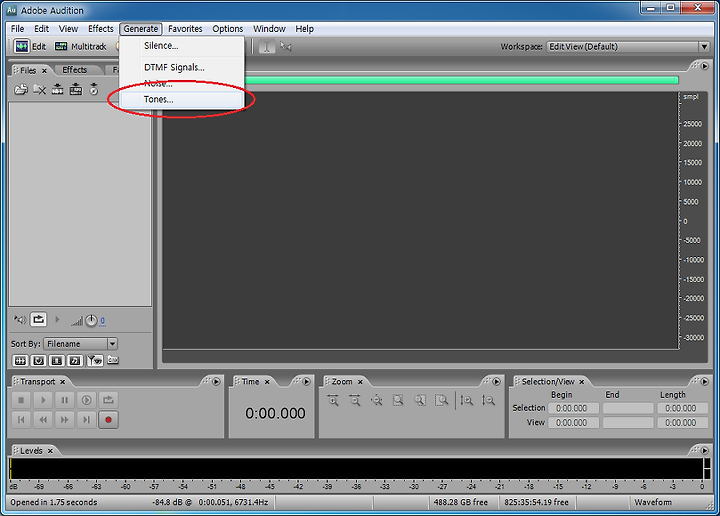The image size is (720, 516).
Task: Choose Tones... from Generate menu
Action: point(181,99)
